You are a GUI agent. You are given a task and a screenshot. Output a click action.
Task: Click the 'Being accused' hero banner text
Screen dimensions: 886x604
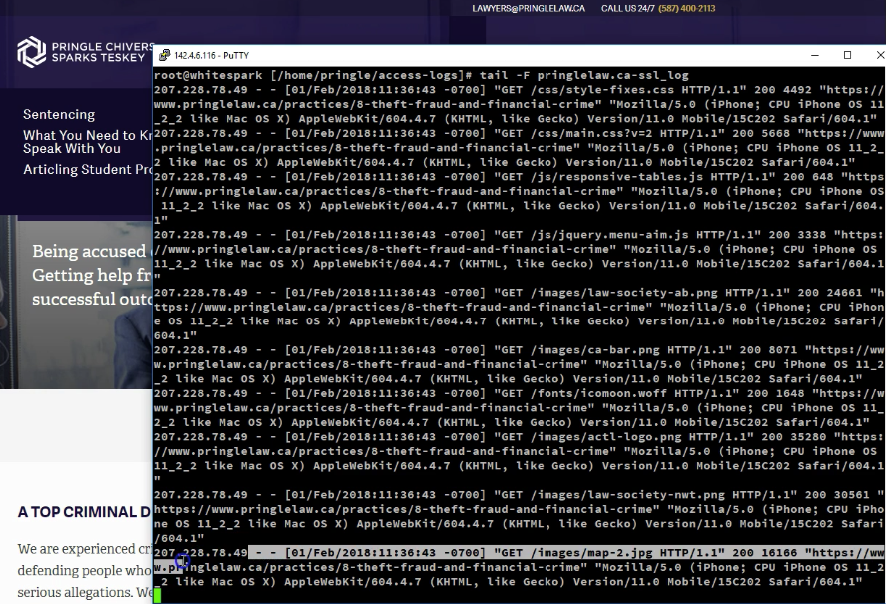[x=91, y=252]
